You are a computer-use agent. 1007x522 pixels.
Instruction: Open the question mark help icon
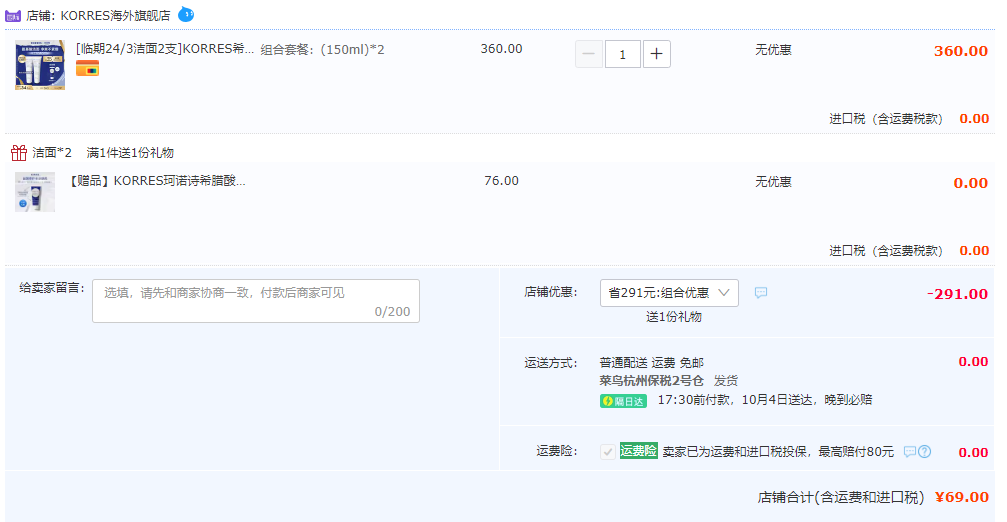click(924, 451)
